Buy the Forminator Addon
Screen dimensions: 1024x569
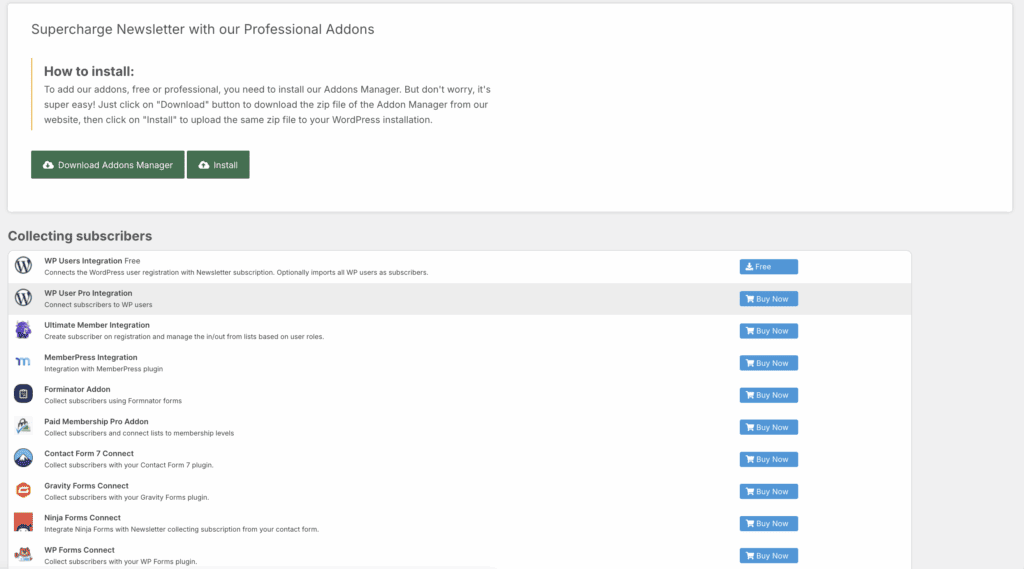coord(769,395)
